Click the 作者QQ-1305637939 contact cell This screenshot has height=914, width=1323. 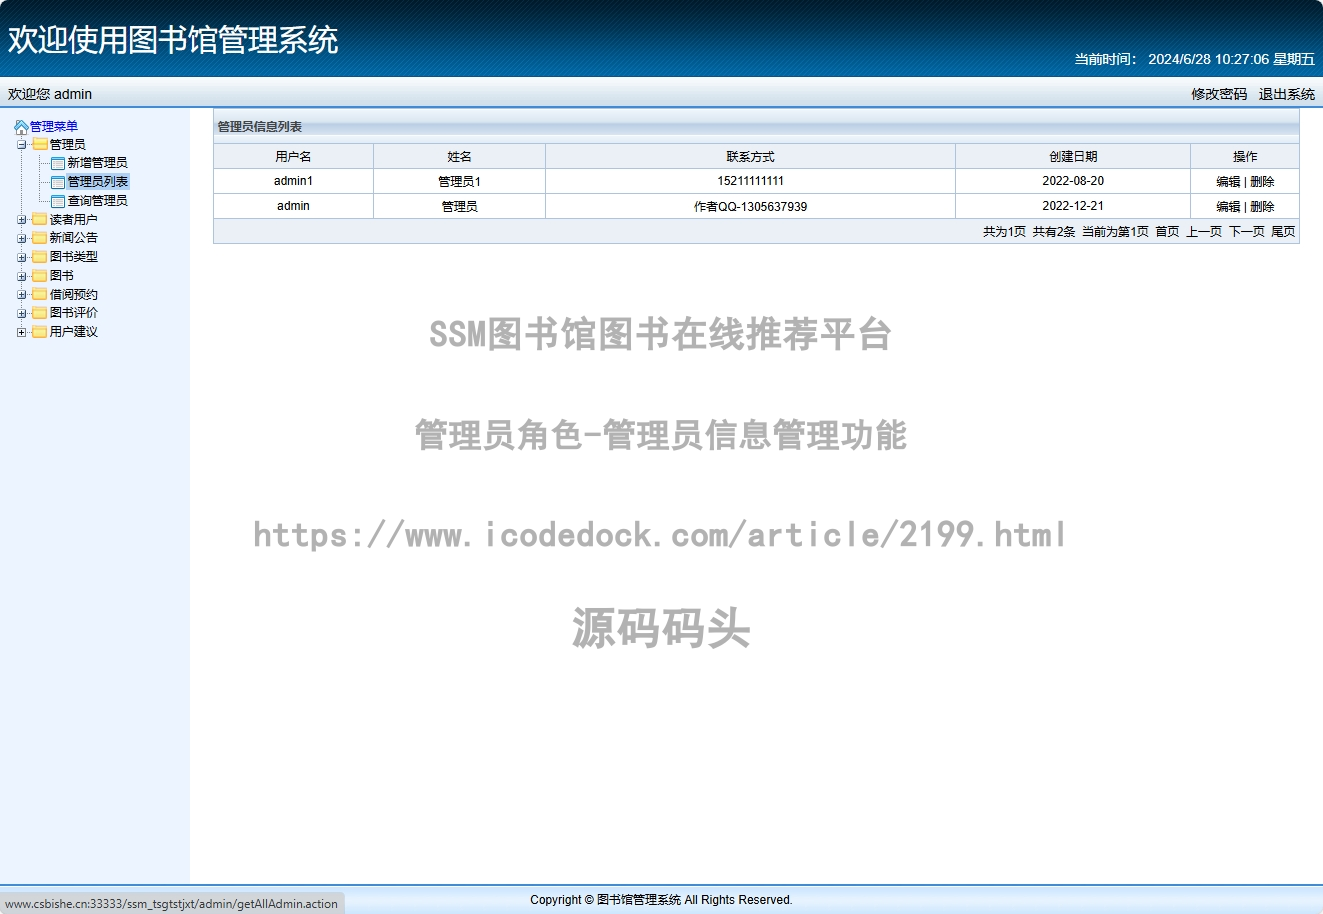tap(750, 206)
